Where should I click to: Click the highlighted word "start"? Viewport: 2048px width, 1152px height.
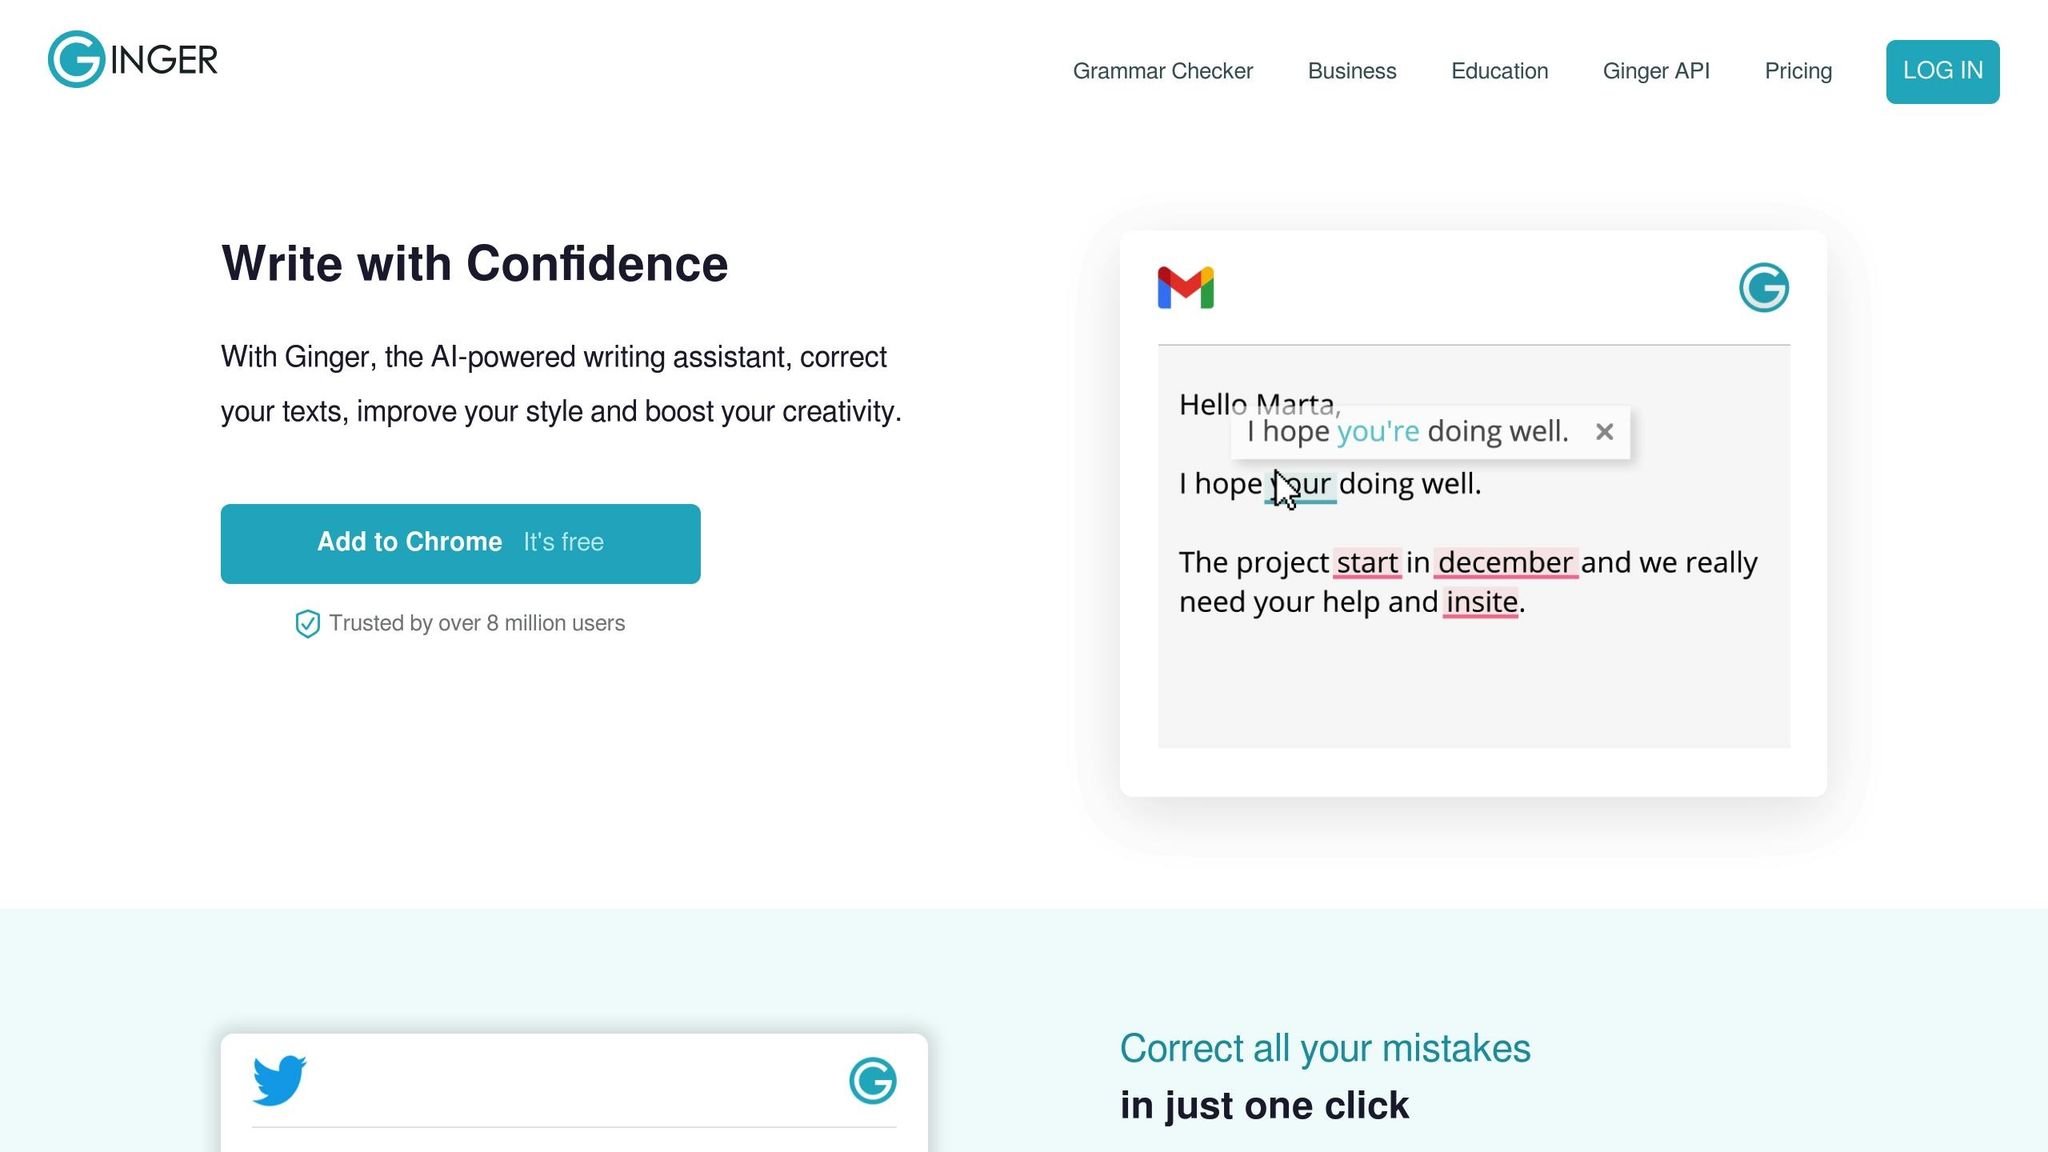coord(1367,563)
